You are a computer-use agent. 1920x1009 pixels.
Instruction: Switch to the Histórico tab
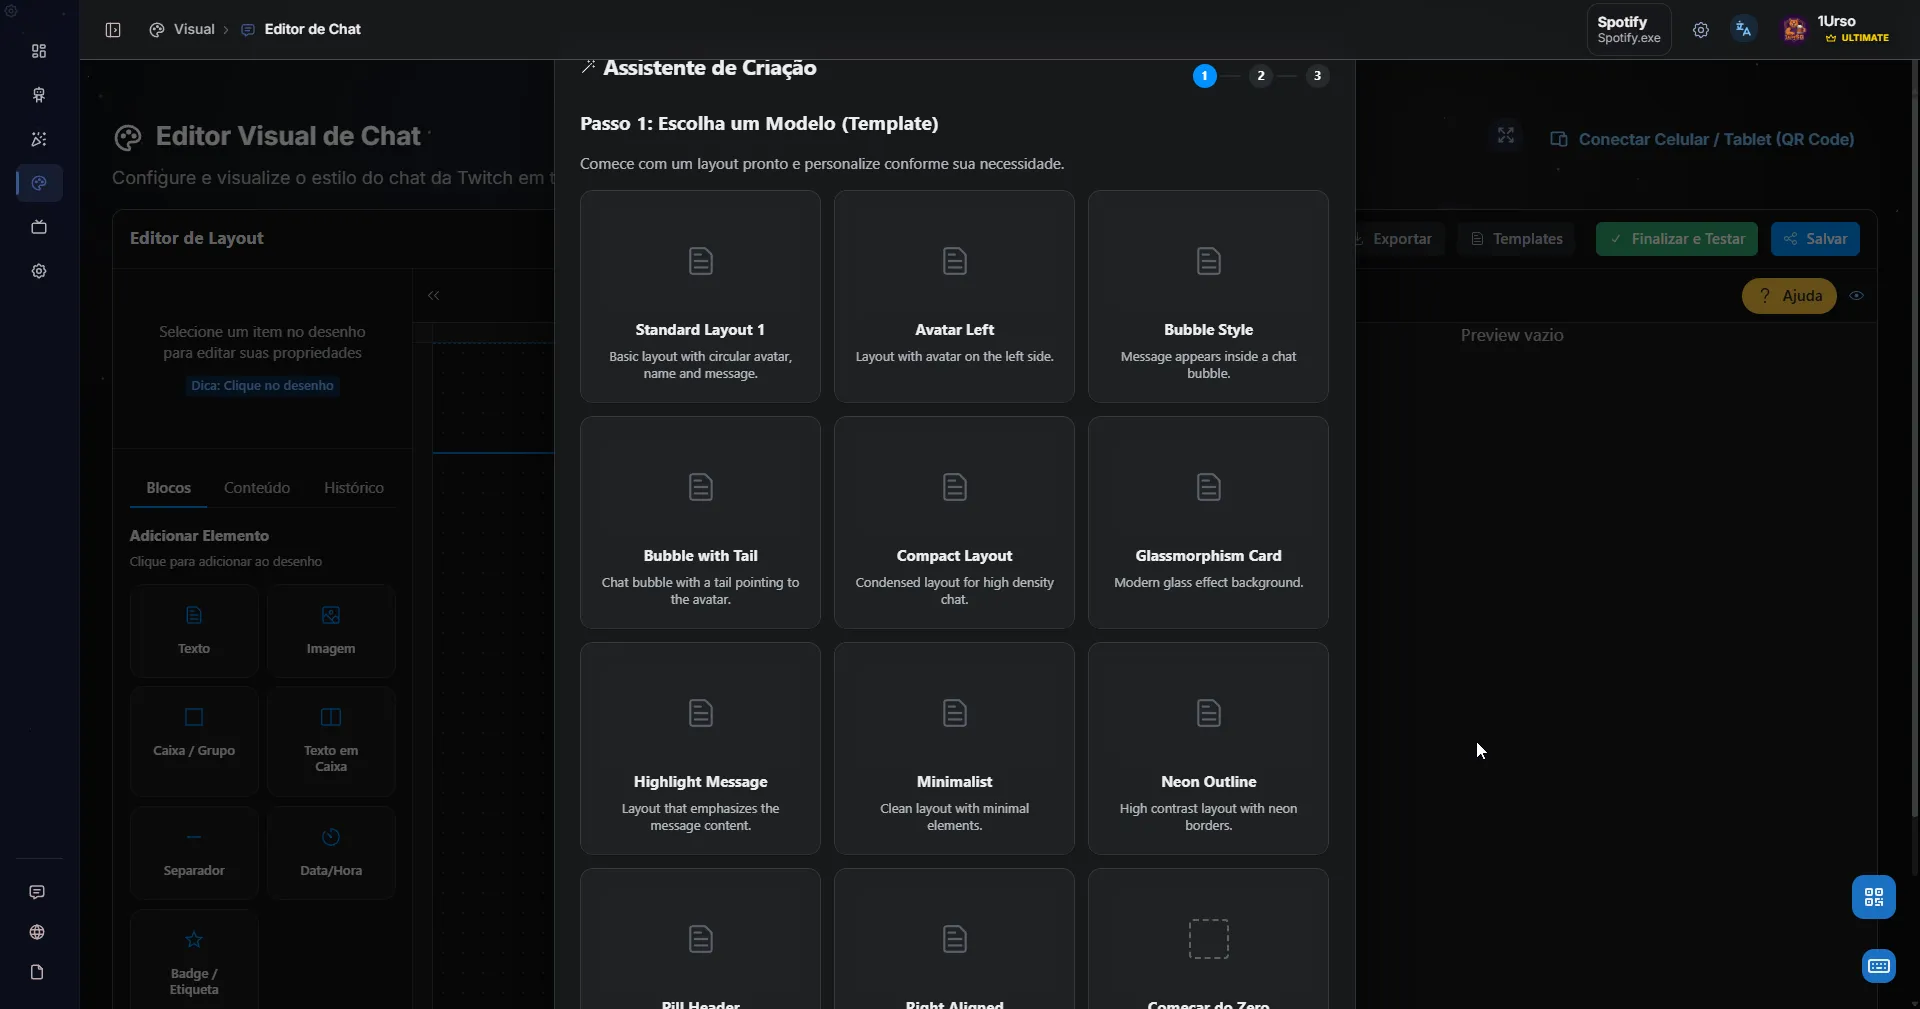354,488
